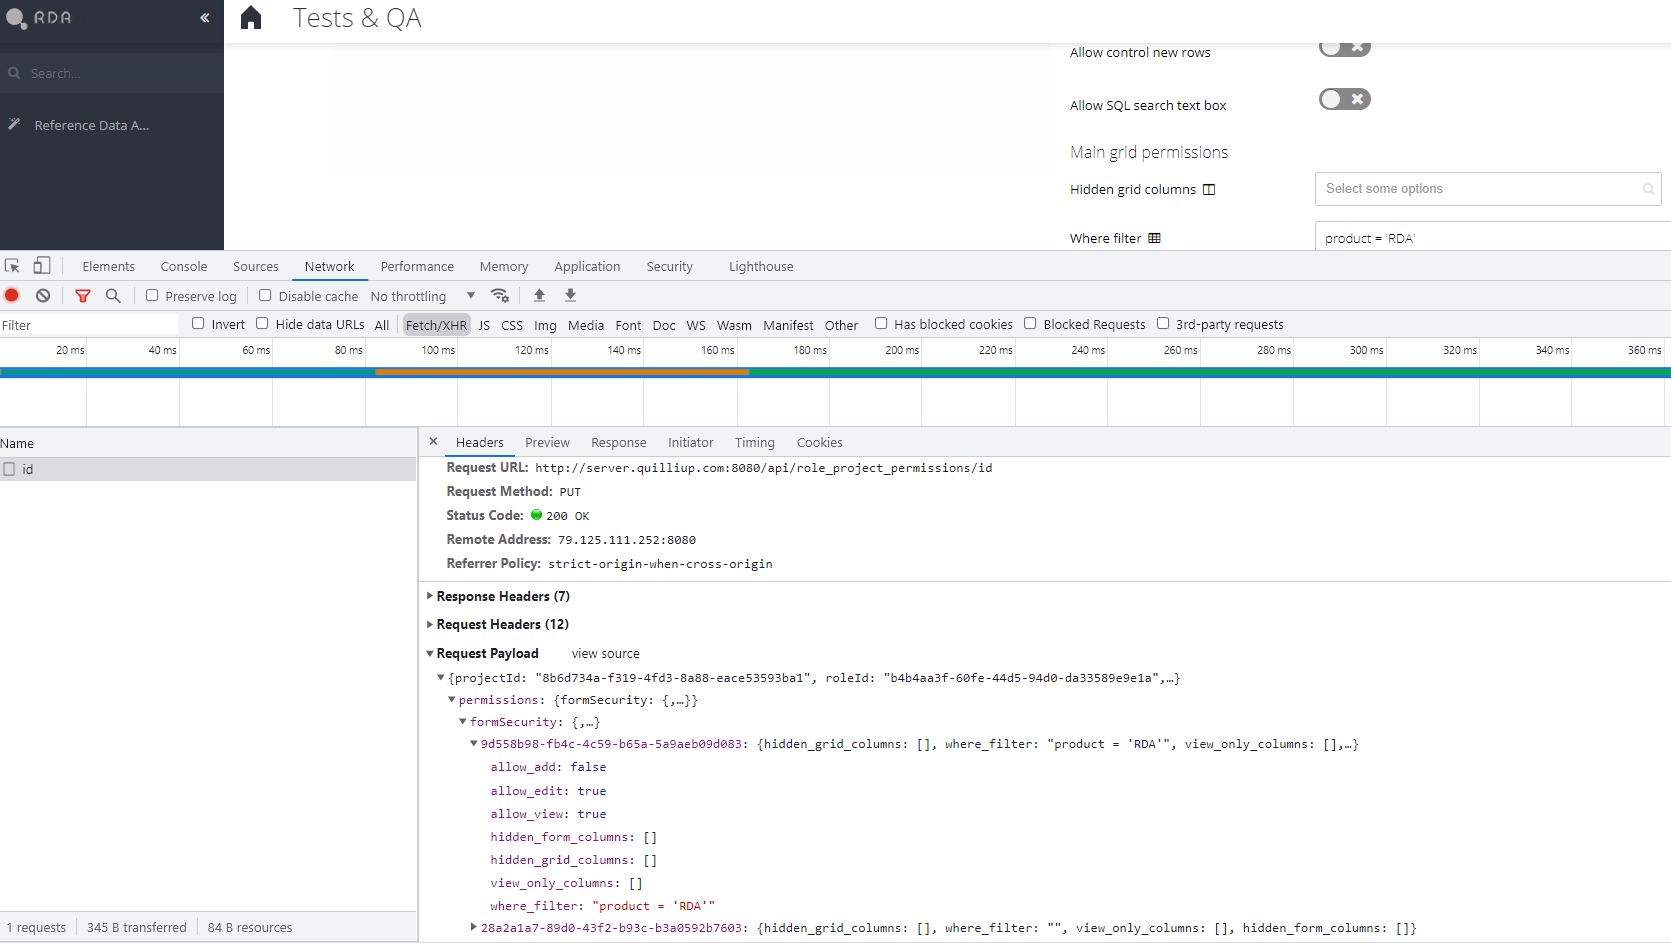The height and width of the screenshot is (944, 1671).
Task: Select the Img request type filter
Action: coord(545,325)
